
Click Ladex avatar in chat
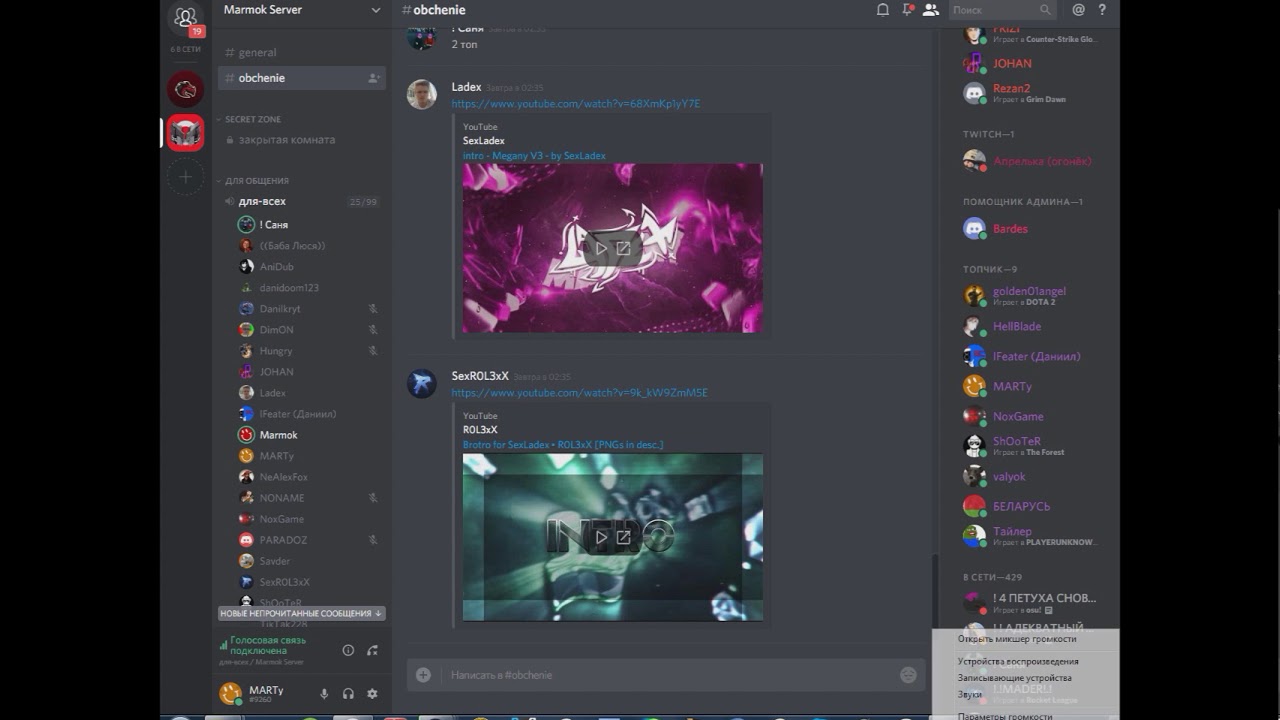[x=421, y=94]
